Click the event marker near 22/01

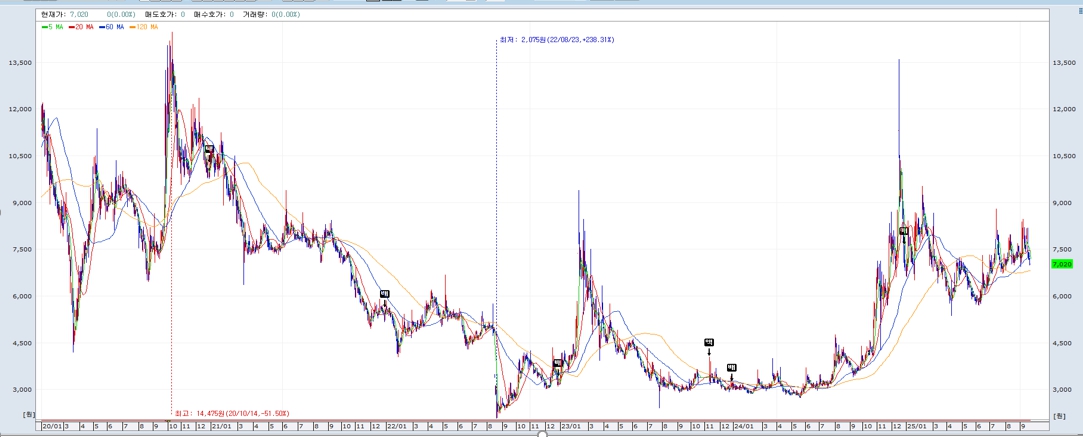tap(384, 294)
